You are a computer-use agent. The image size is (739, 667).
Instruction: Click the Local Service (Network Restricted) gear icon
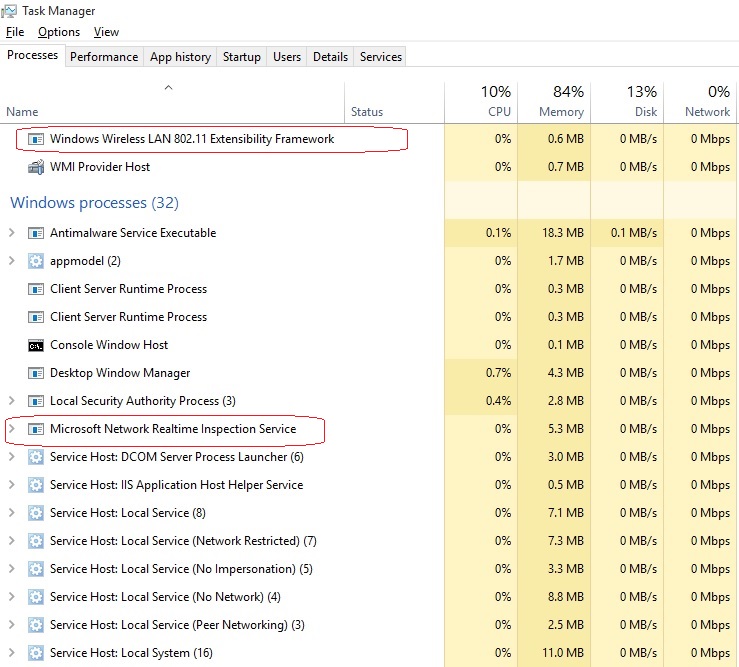point(36,541)
